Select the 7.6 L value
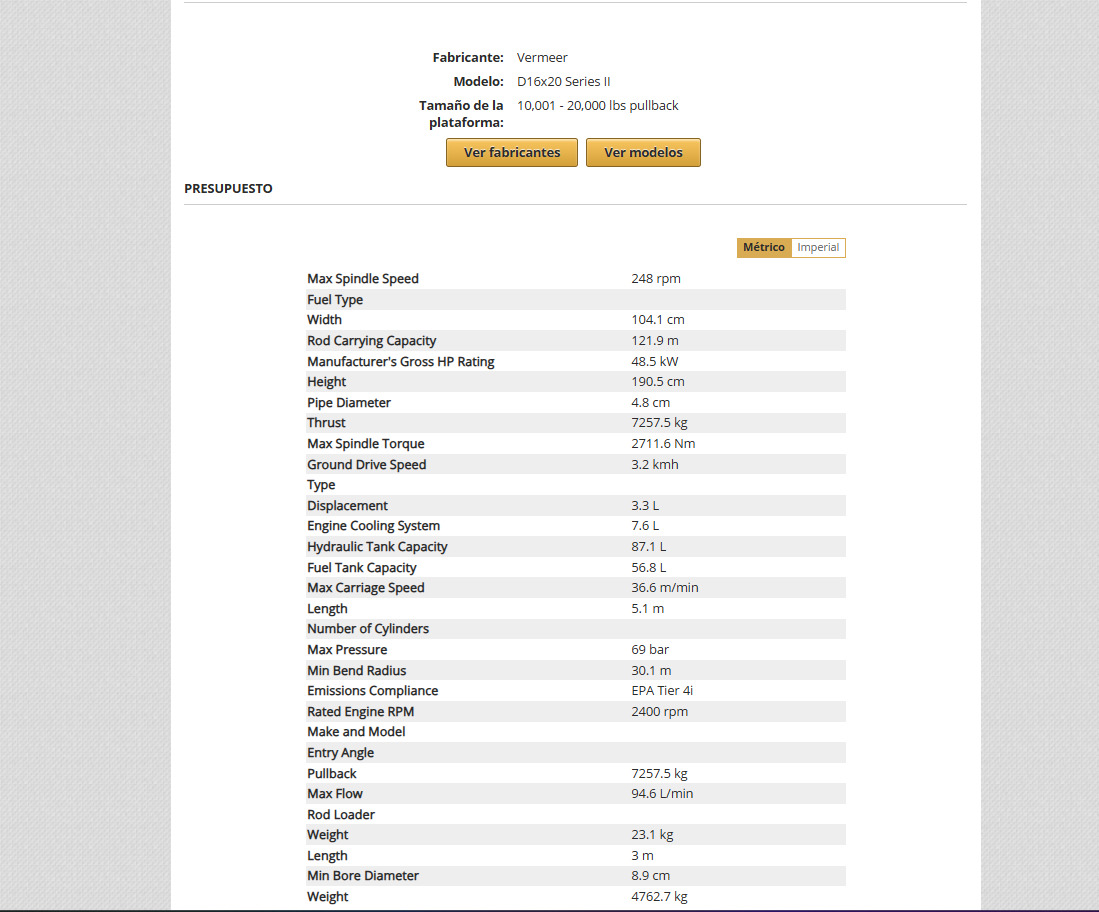The width and height of the screenshot is (1099, 912). click(645, 526)
